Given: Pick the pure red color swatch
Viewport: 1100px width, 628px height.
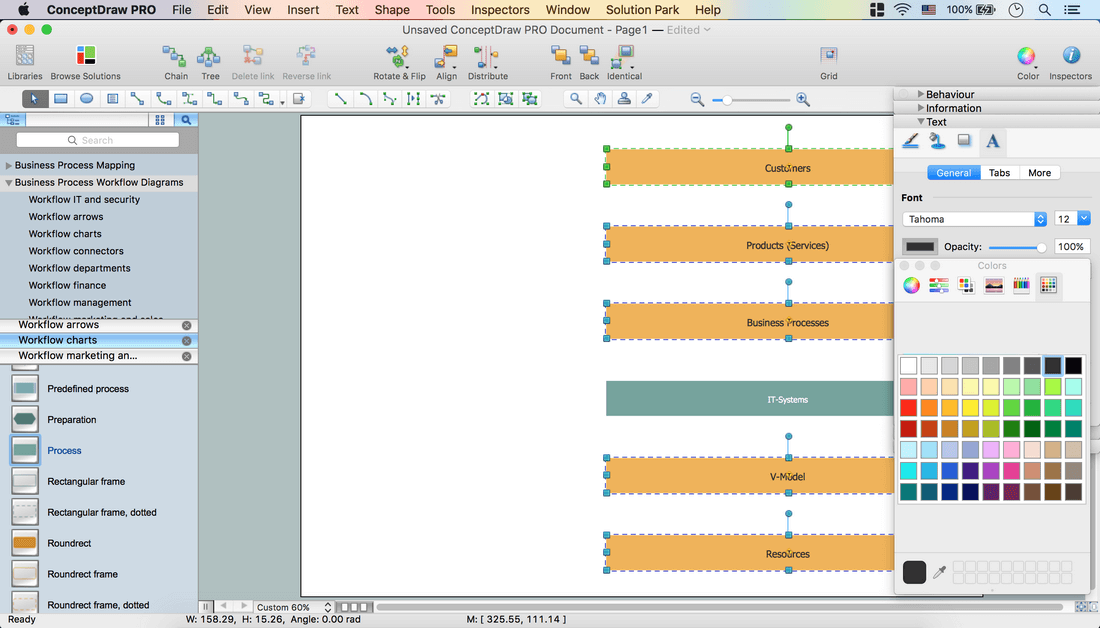Looking at the screenshot, I should (x=908, y=408).
